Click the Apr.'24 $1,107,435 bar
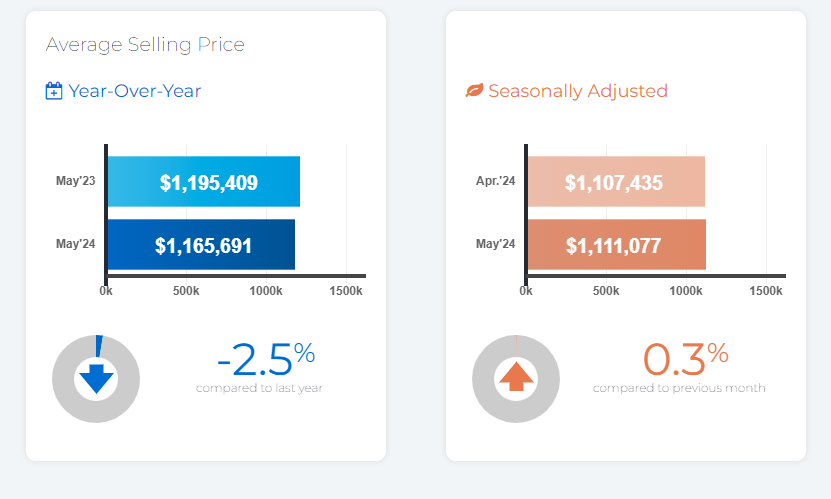Viewport: 831px width, 499px height. (x=615, y=182)
